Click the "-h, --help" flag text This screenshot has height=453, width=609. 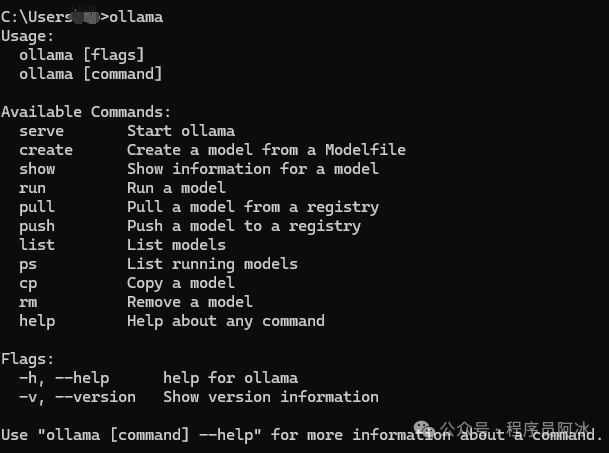pyautogui.click(x=64, y=377)
